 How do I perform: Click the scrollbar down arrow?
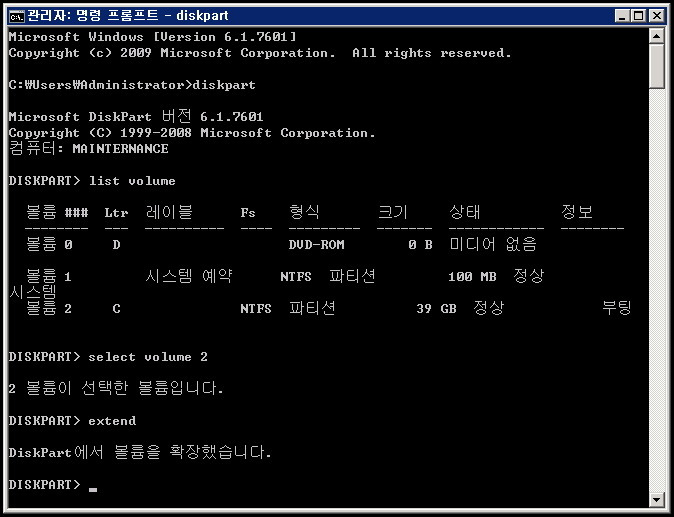point(656,499)
